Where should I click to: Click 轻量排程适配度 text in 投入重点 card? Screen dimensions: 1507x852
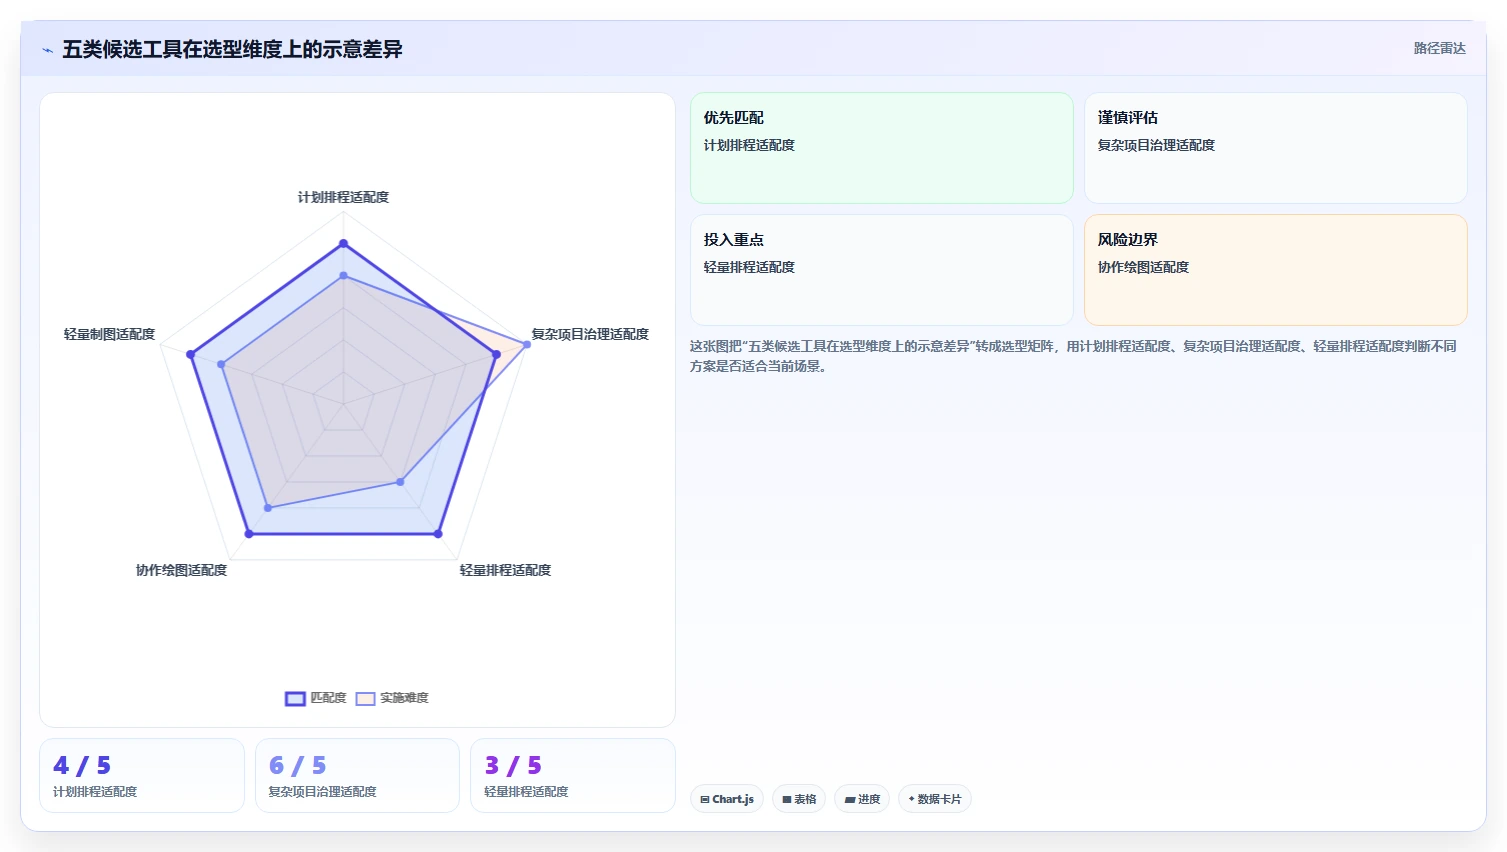[749, 267]
